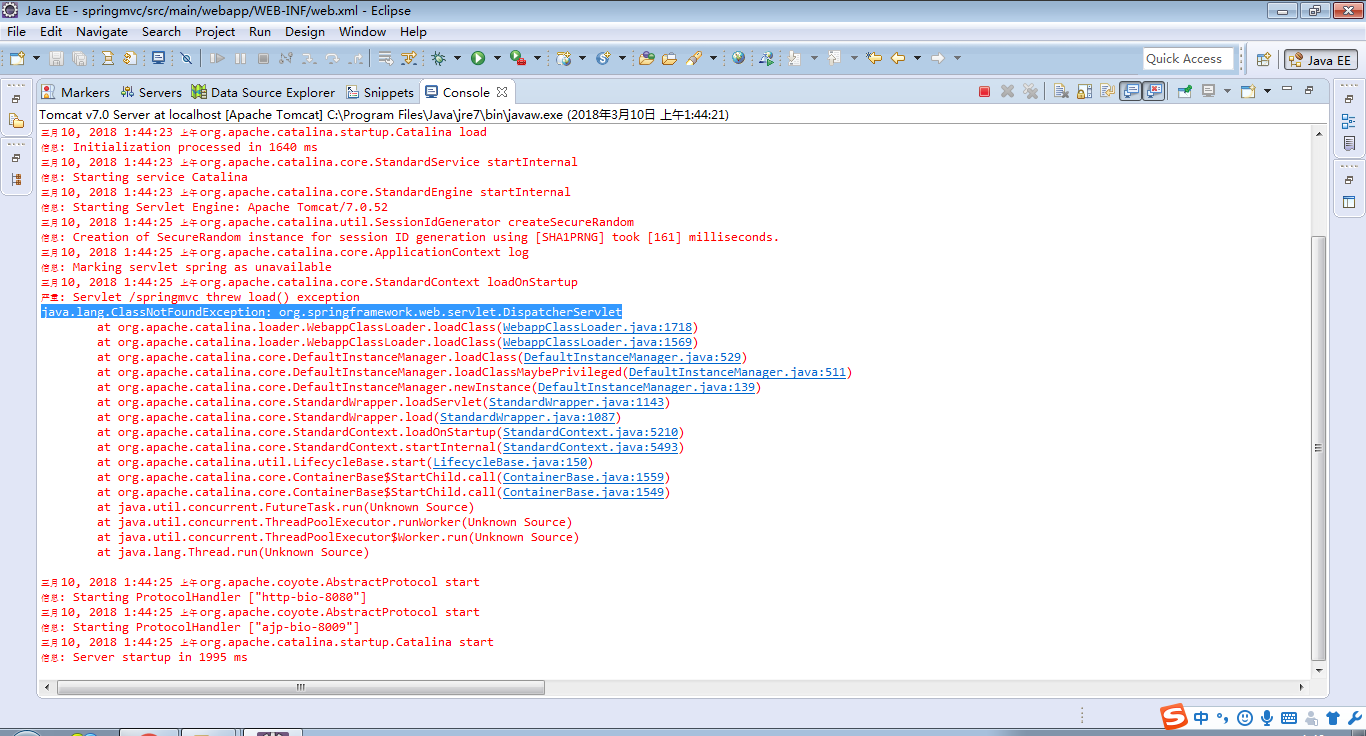Click the green Run button
Screen dimensions: 1366x736
478,59
